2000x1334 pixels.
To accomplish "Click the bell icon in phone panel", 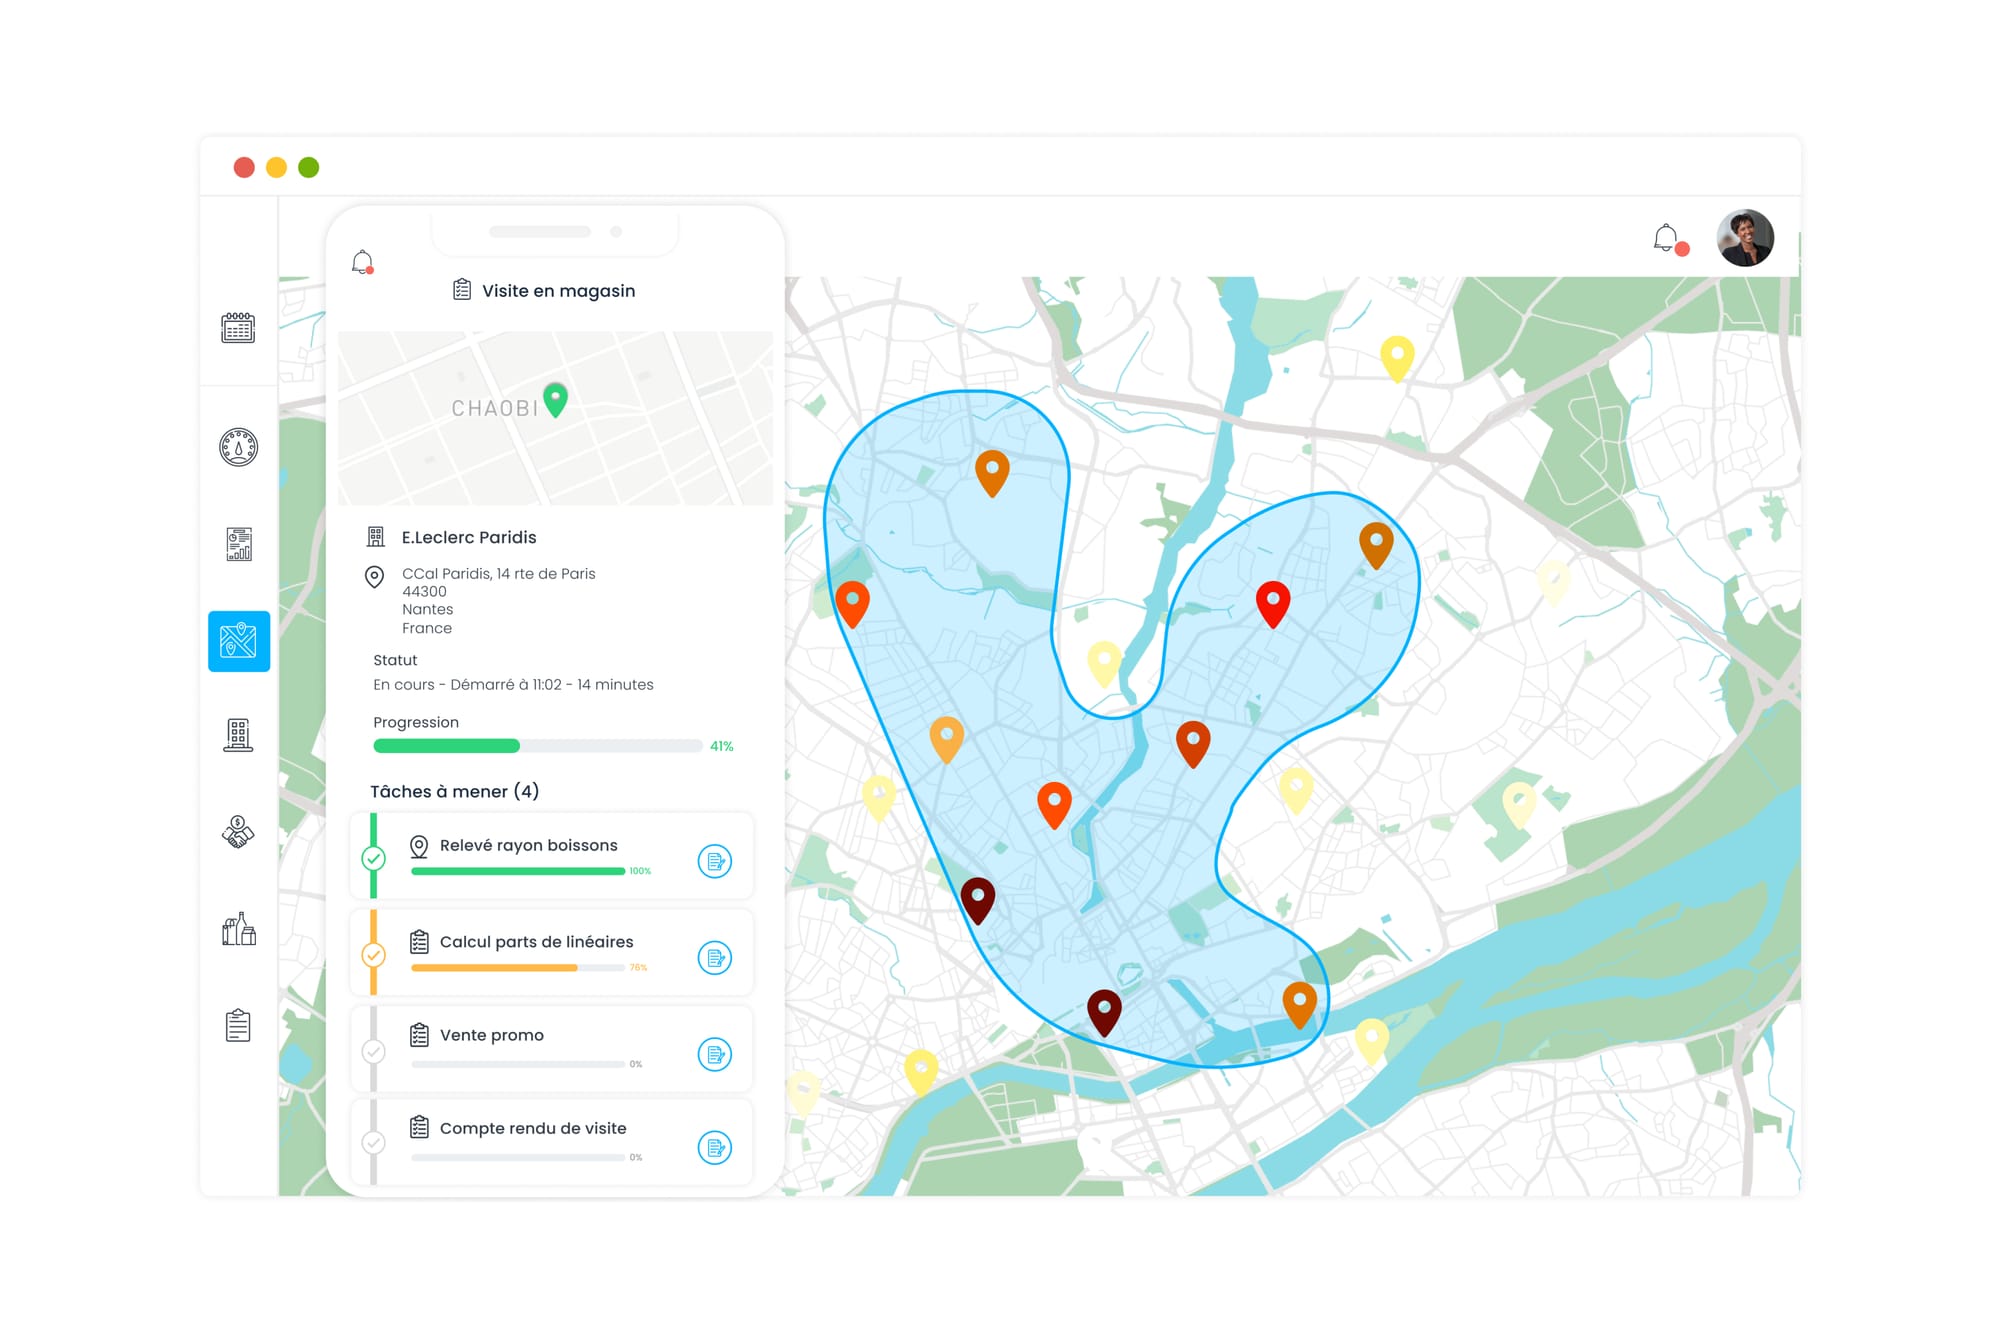I will click(363, 262).
